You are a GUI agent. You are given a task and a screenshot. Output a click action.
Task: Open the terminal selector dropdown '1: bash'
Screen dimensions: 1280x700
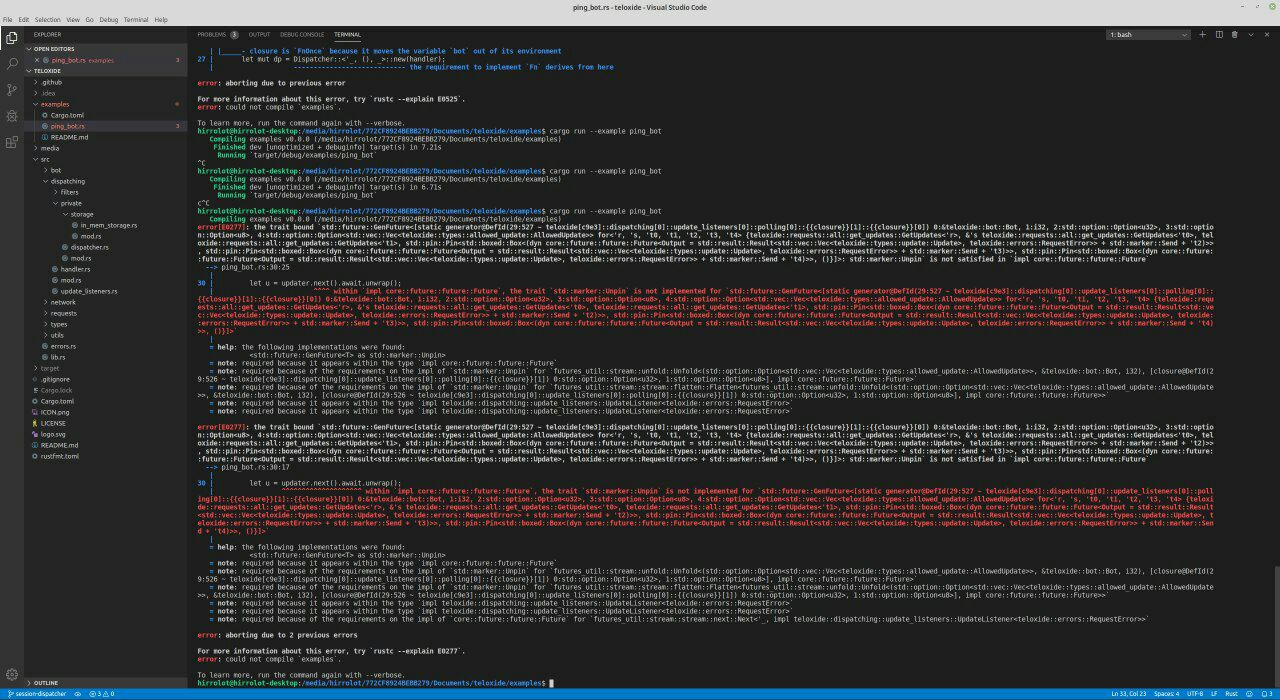(x=1148, y=34)
